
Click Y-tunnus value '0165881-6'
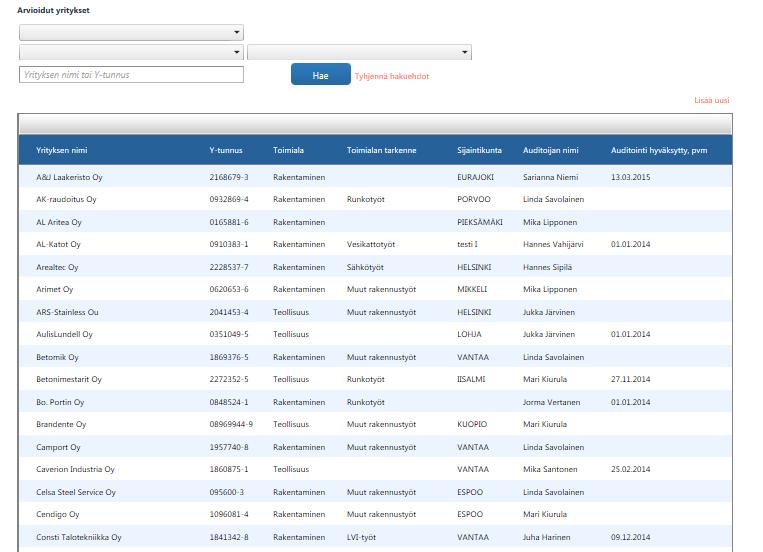coord(229,222)
